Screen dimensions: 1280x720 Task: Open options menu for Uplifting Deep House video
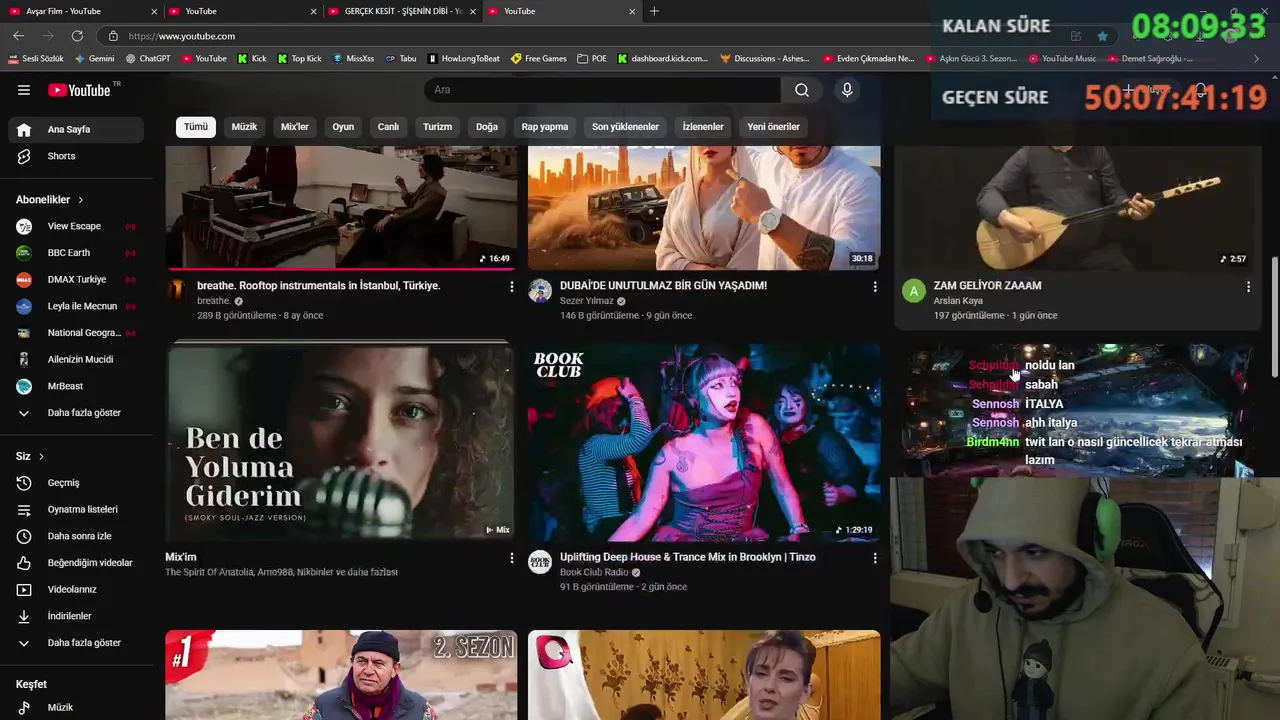(x=875, y=558)
